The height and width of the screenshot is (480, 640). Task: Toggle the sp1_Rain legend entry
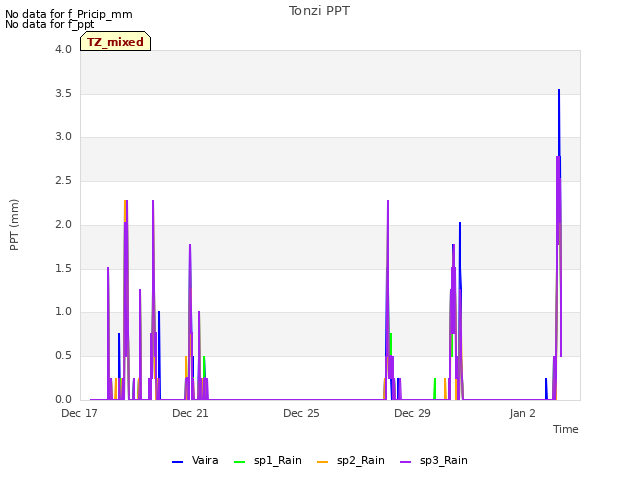(x=268, y=461)
